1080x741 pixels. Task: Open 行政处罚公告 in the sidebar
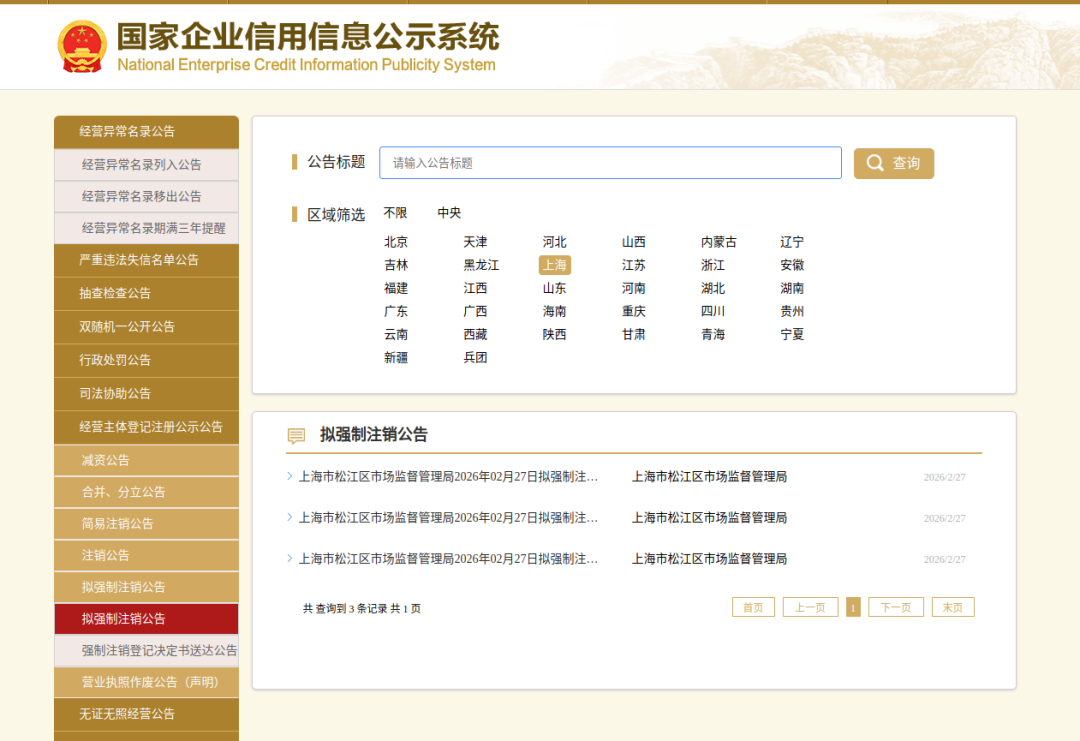point(146,360)
